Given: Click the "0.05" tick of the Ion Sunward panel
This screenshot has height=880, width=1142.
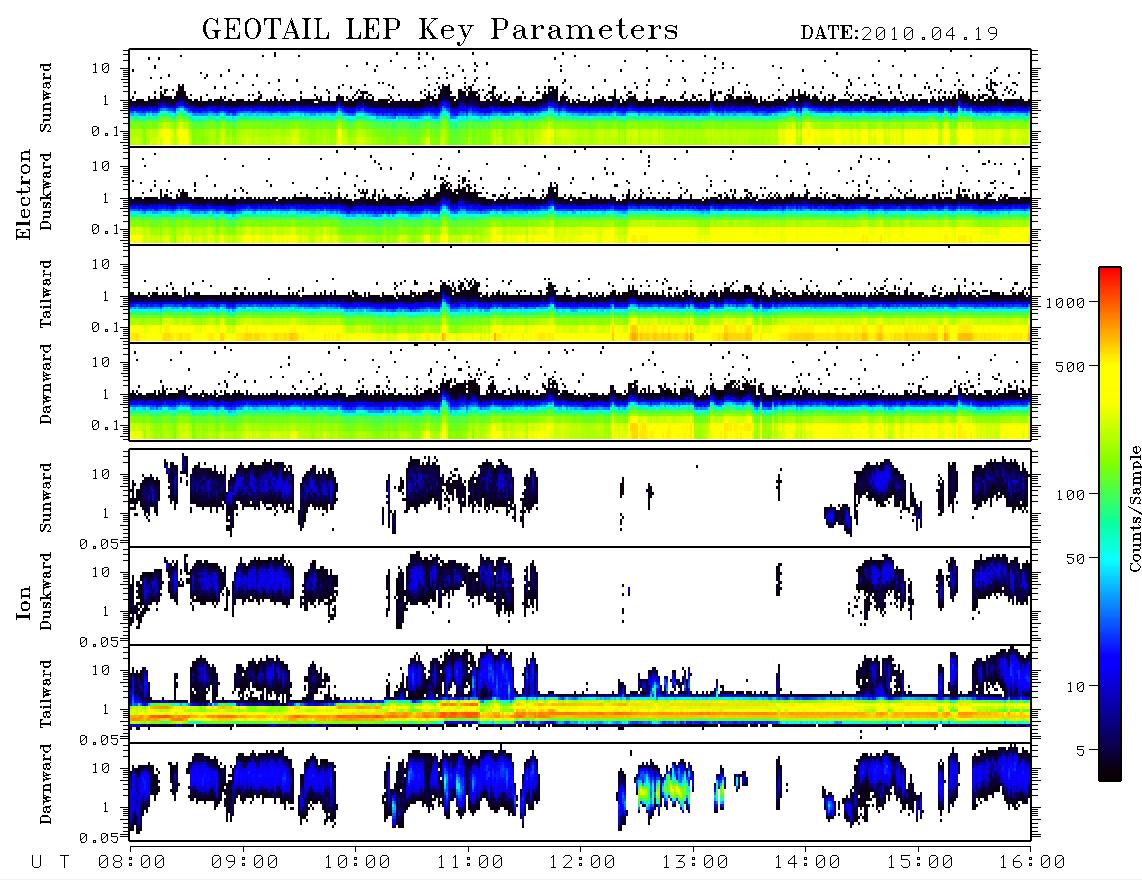Looking at the screenshot, I should tap(98, 543).
